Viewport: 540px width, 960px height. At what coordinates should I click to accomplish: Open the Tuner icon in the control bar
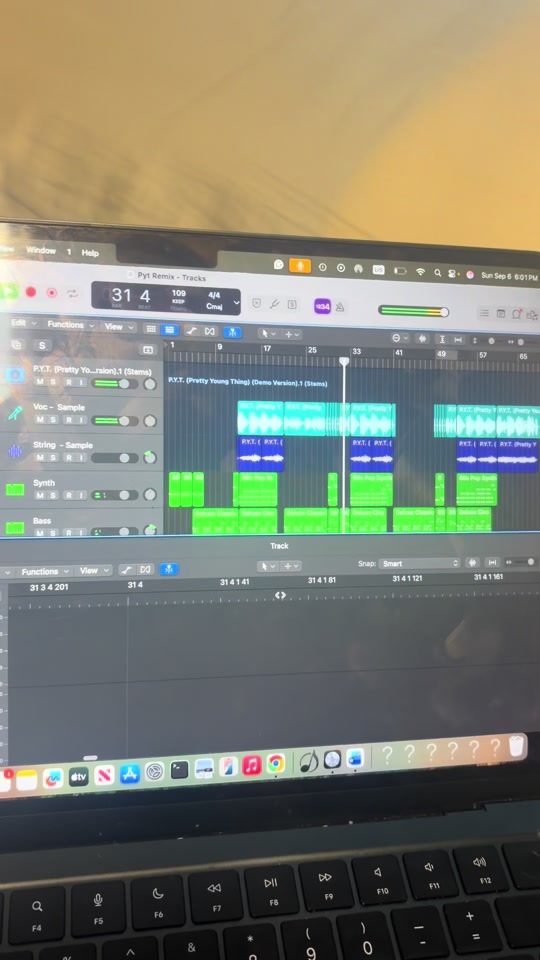274,304
